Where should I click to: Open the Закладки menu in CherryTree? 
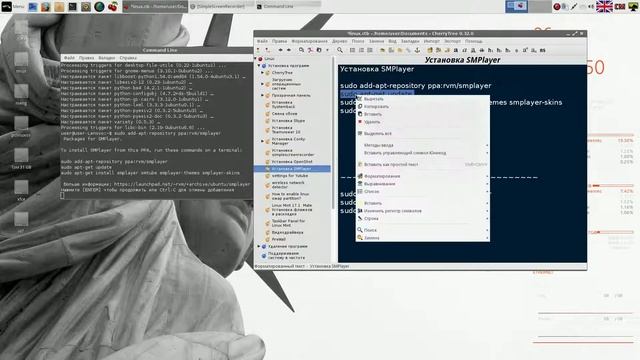pyautogui.click(x=410, y=41)
